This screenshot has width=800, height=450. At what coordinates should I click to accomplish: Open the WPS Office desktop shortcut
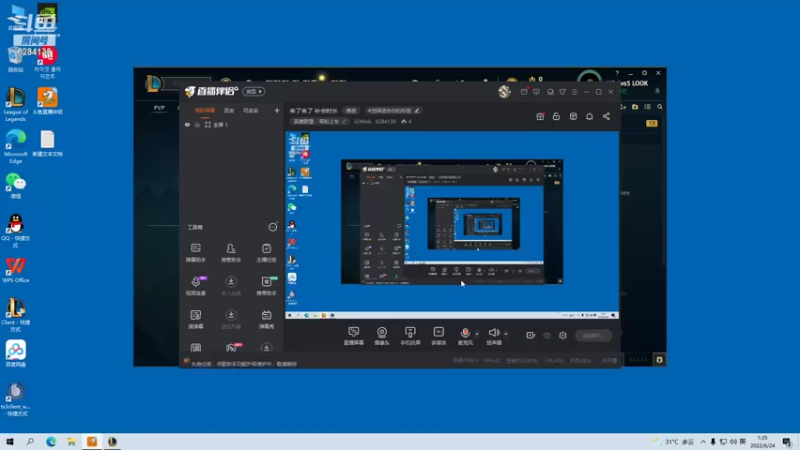pos(15,270)
